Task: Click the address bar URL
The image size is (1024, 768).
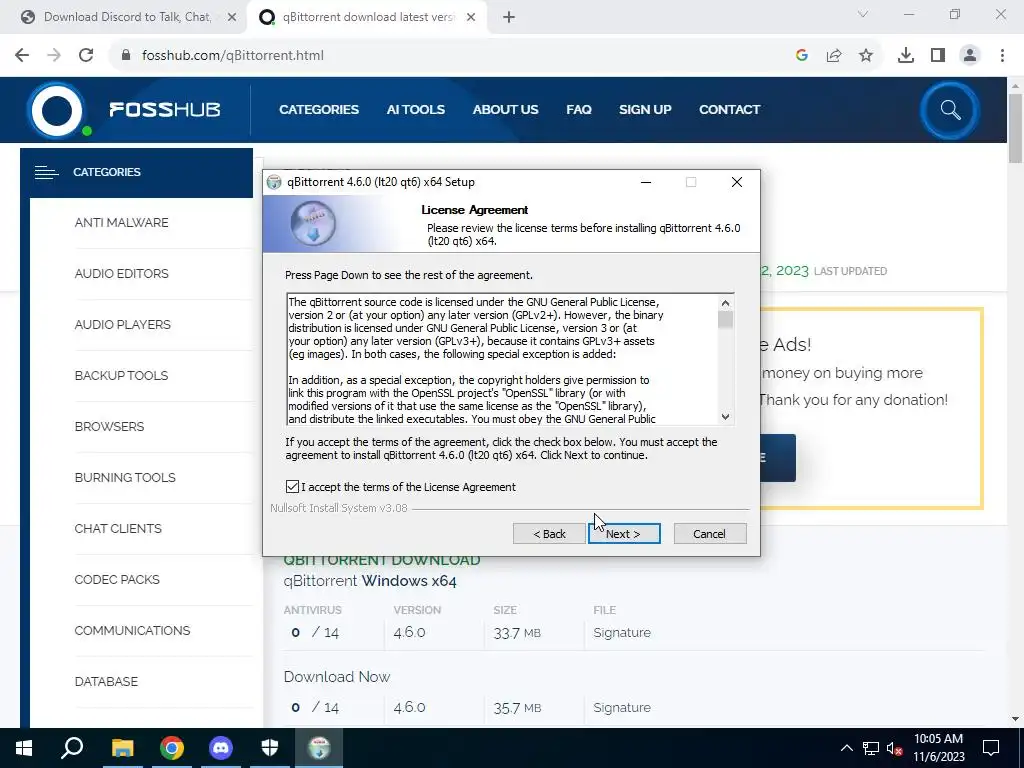Action: pyautogui.click(x=232, y=56)
